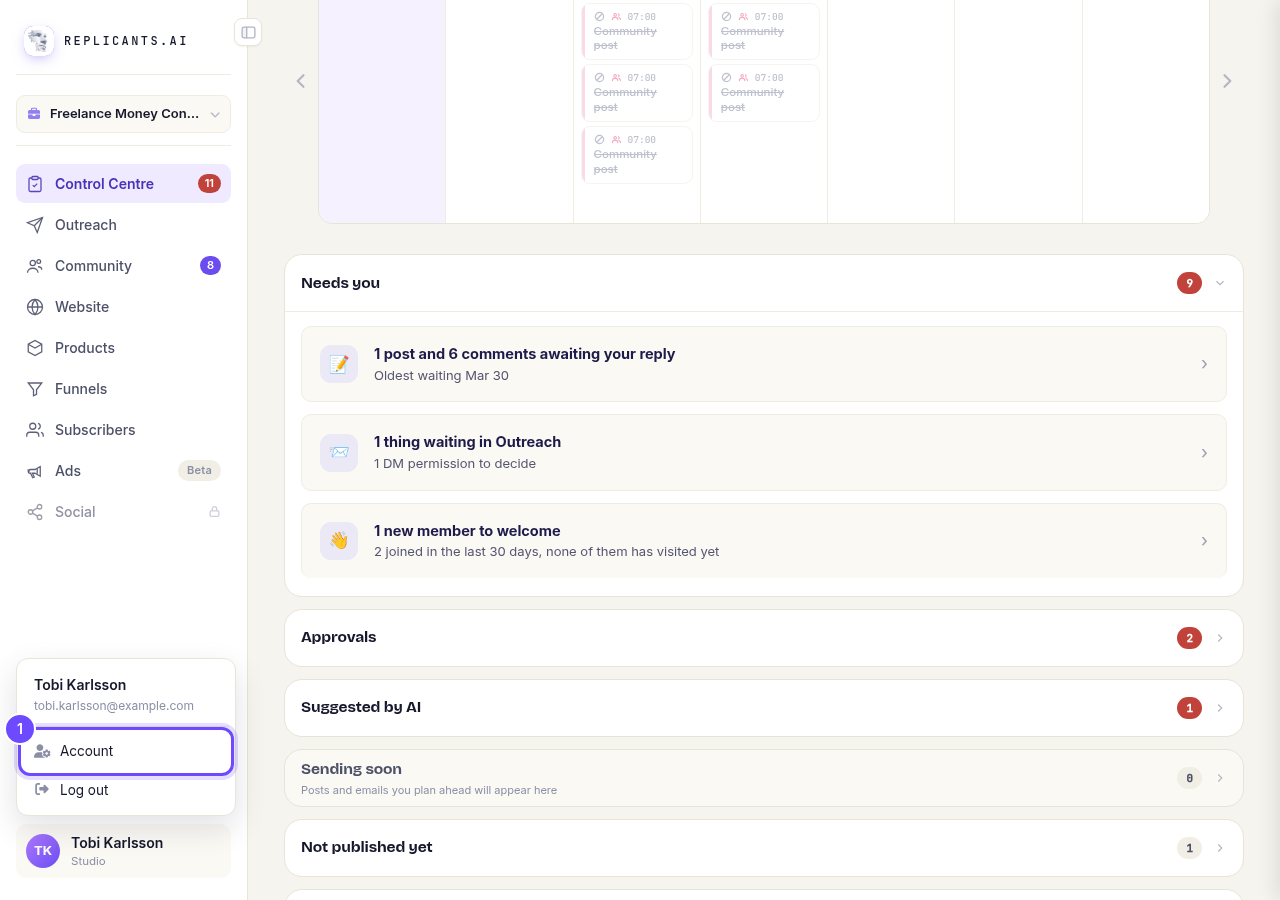Viewport: 1280px width, 900px height.
Task: Go to next calendar week
Action: (x=1227, y=81)
